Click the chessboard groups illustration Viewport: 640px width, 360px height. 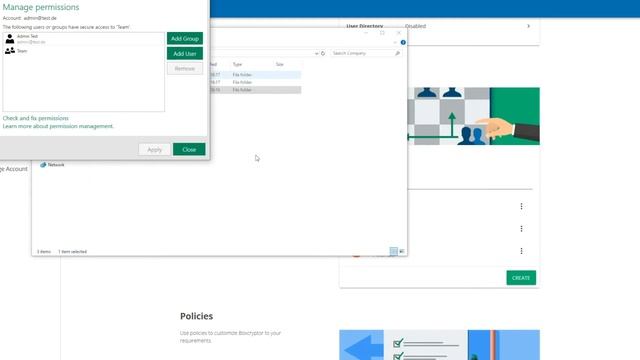click(473, 116)
